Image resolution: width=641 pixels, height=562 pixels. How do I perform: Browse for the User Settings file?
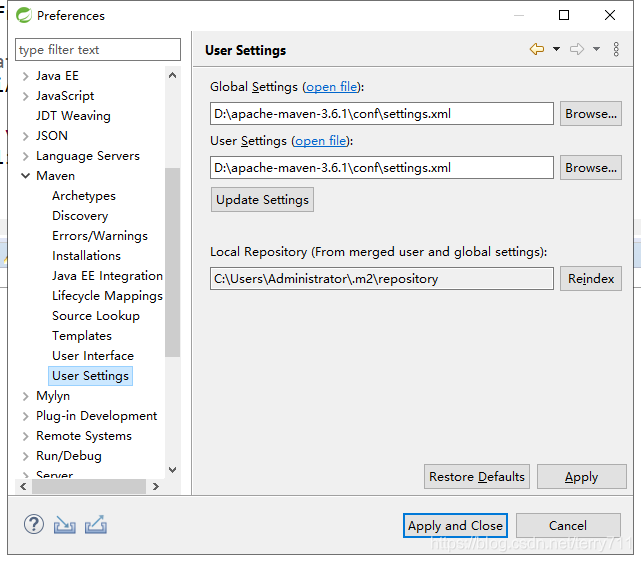590,168
